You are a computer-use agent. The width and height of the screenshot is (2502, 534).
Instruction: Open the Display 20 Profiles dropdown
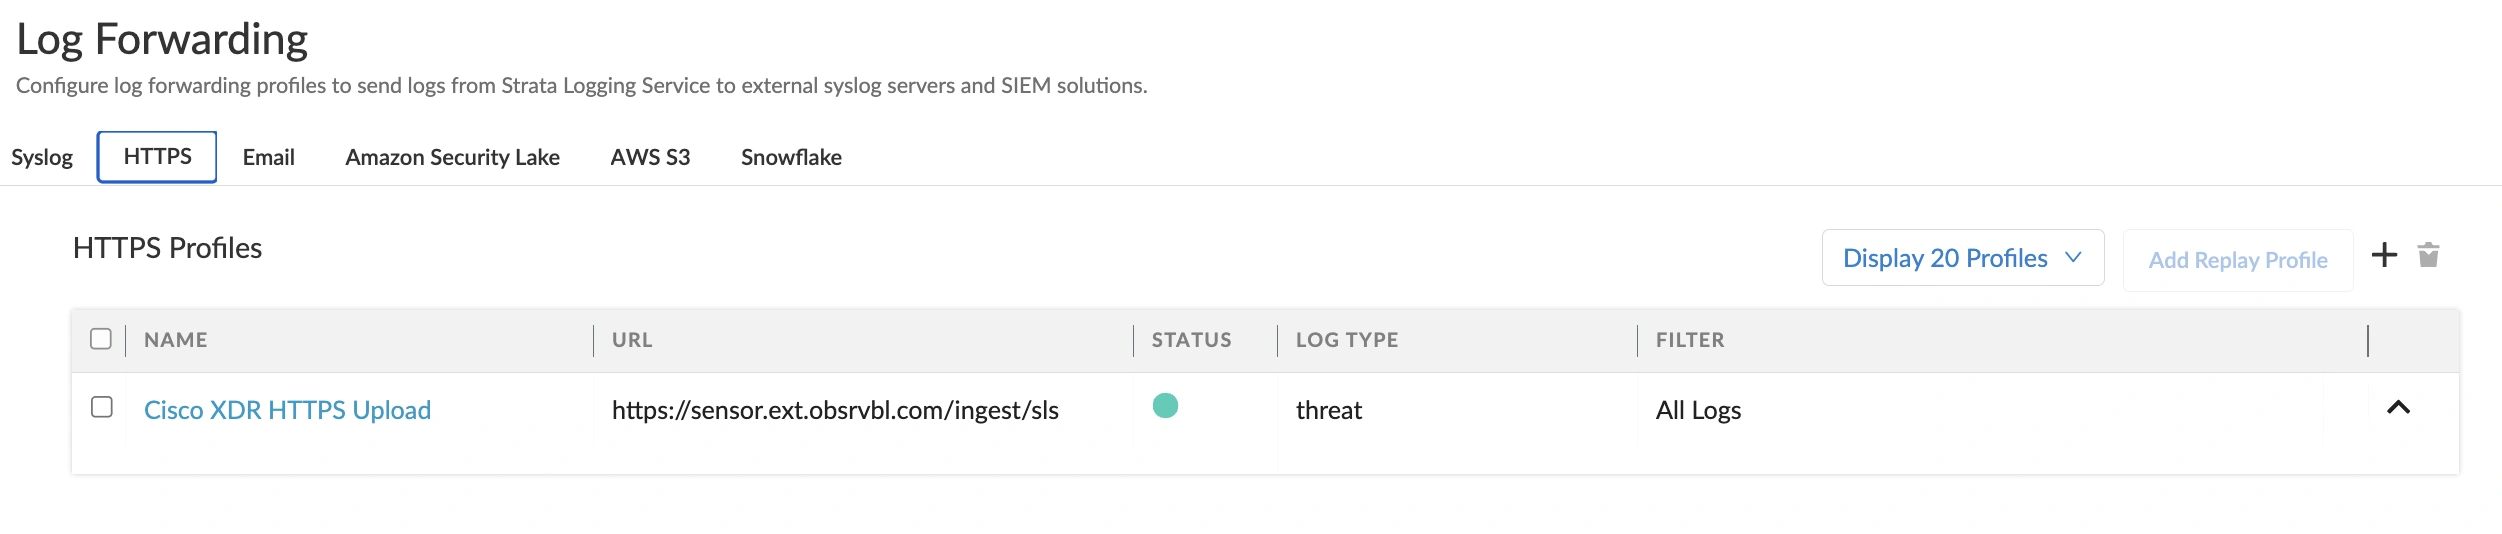tap(1962, 258)
